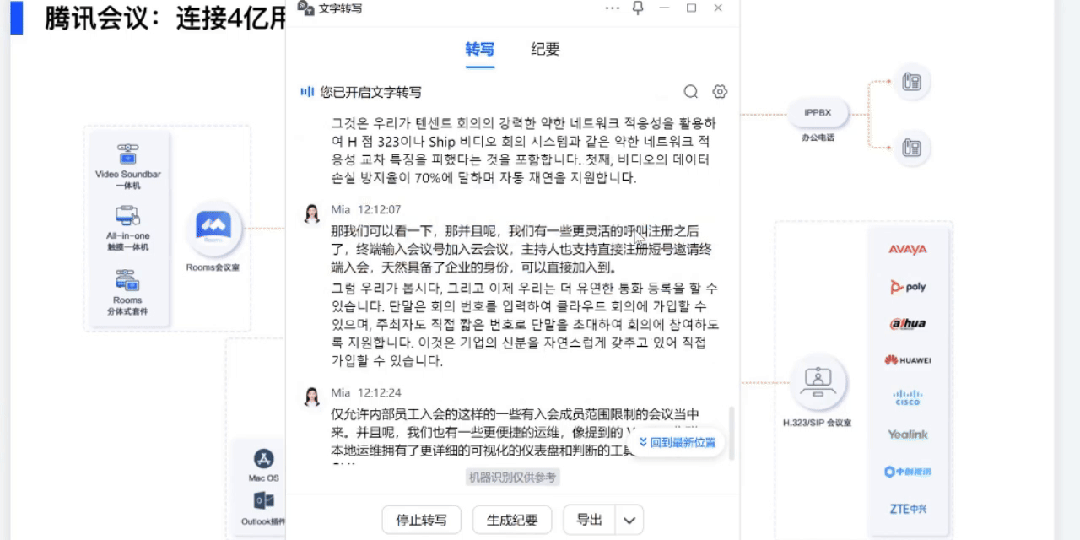Viewport: 1080px width, 540px height.
Task: Click Mia's avatar at 12:12:24
Action: pyautogui.click(x=312, y=397)
